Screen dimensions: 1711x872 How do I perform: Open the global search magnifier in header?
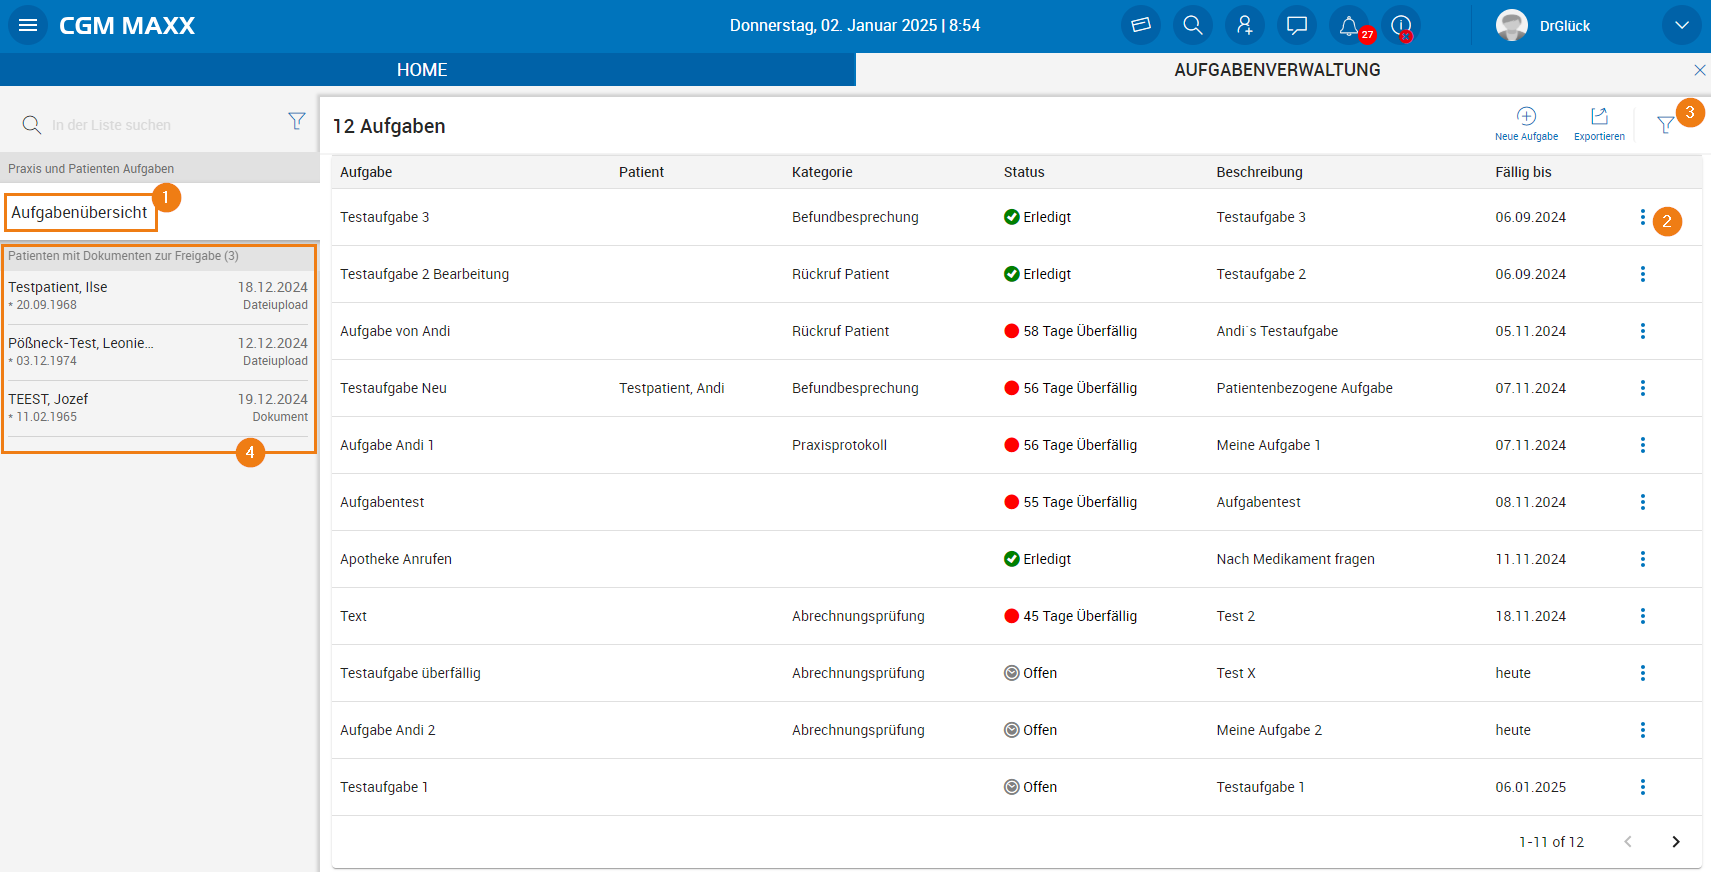pyautogui.click(x=1192, y=25)
